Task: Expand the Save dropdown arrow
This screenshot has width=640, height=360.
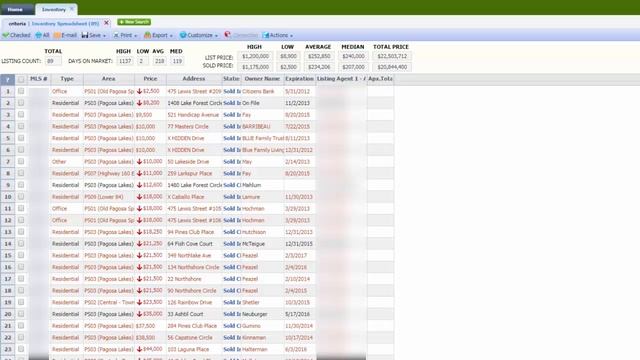Action: (104, 36)
